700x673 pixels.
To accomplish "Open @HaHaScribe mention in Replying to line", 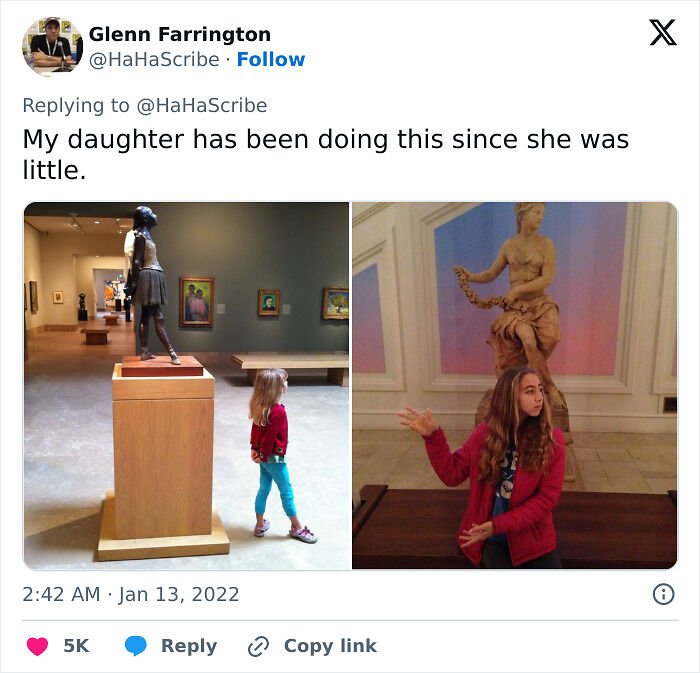I will (x=202, y=106).
